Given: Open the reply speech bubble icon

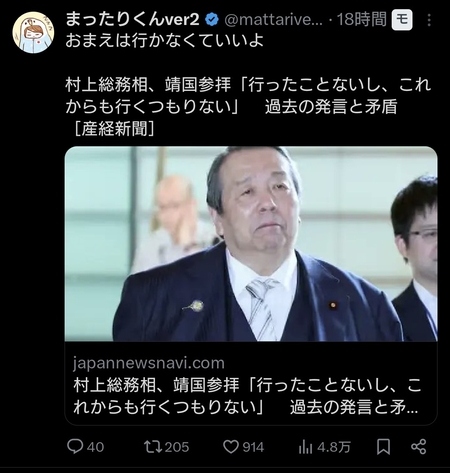Looking at the screenshot, I should (75, 446).
